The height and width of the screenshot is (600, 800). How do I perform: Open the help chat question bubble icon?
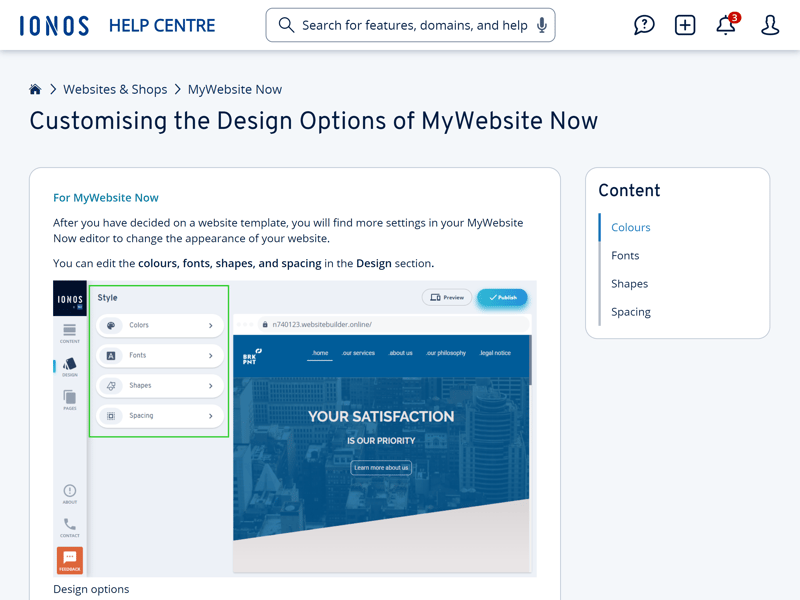(644, 25)
